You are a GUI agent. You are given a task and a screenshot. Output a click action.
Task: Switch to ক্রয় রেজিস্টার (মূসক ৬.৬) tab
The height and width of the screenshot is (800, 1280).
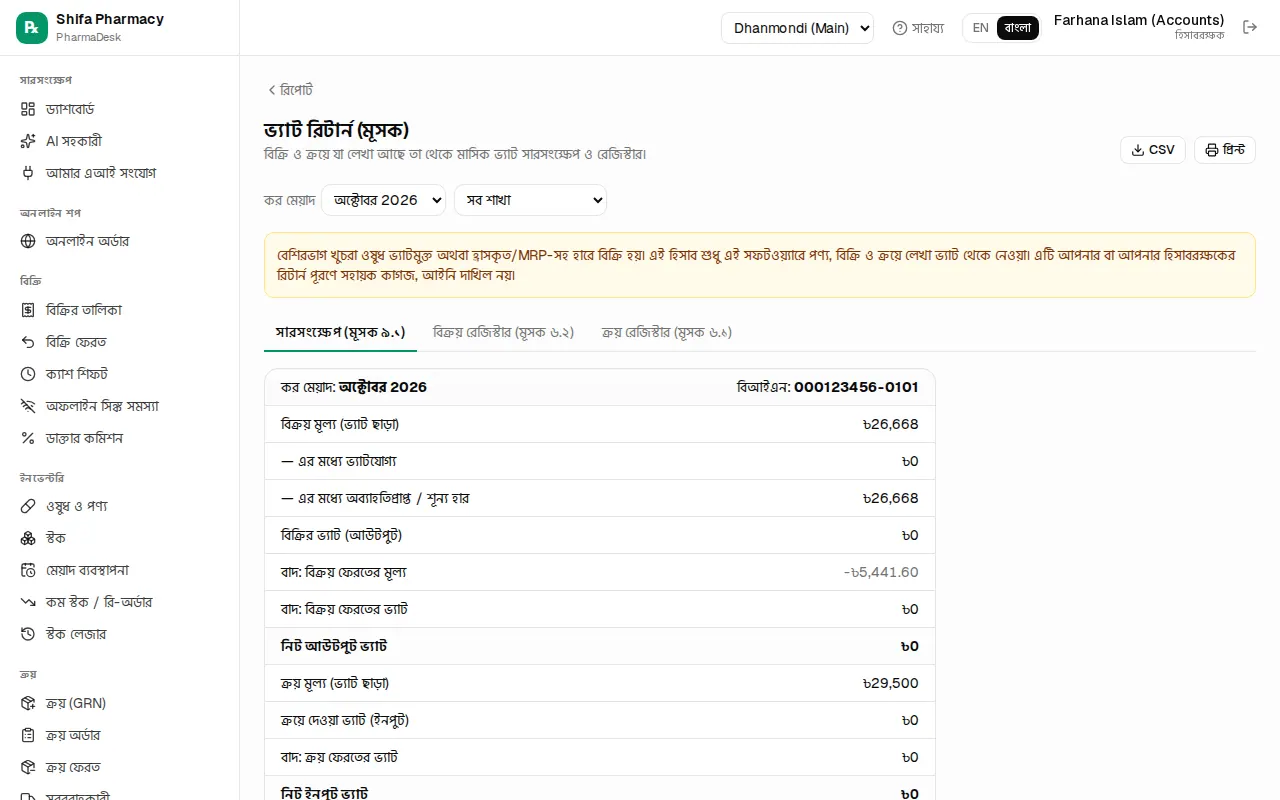pos(667,332)
